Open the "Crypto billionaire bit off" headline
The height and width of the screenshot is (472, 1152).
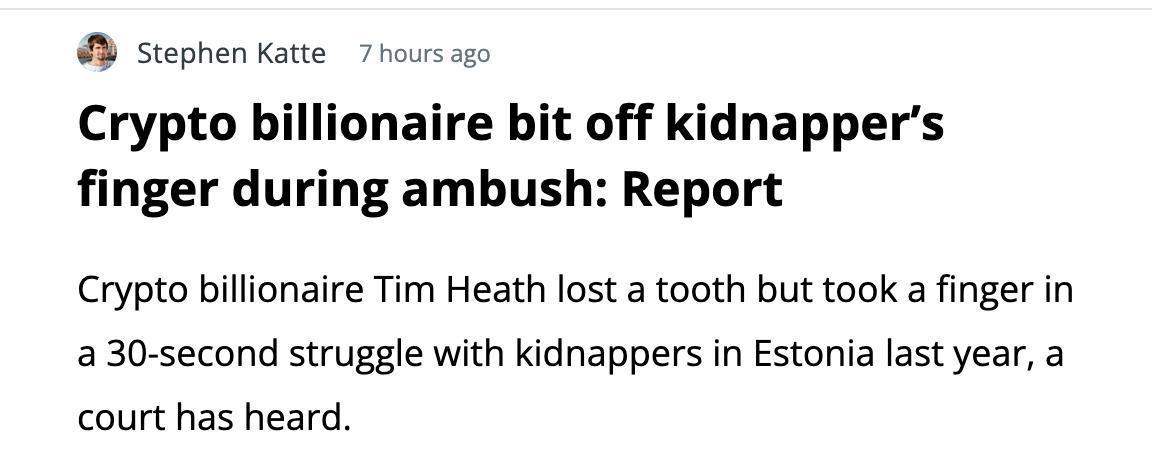pyautogui.click(x=511, y=157)
